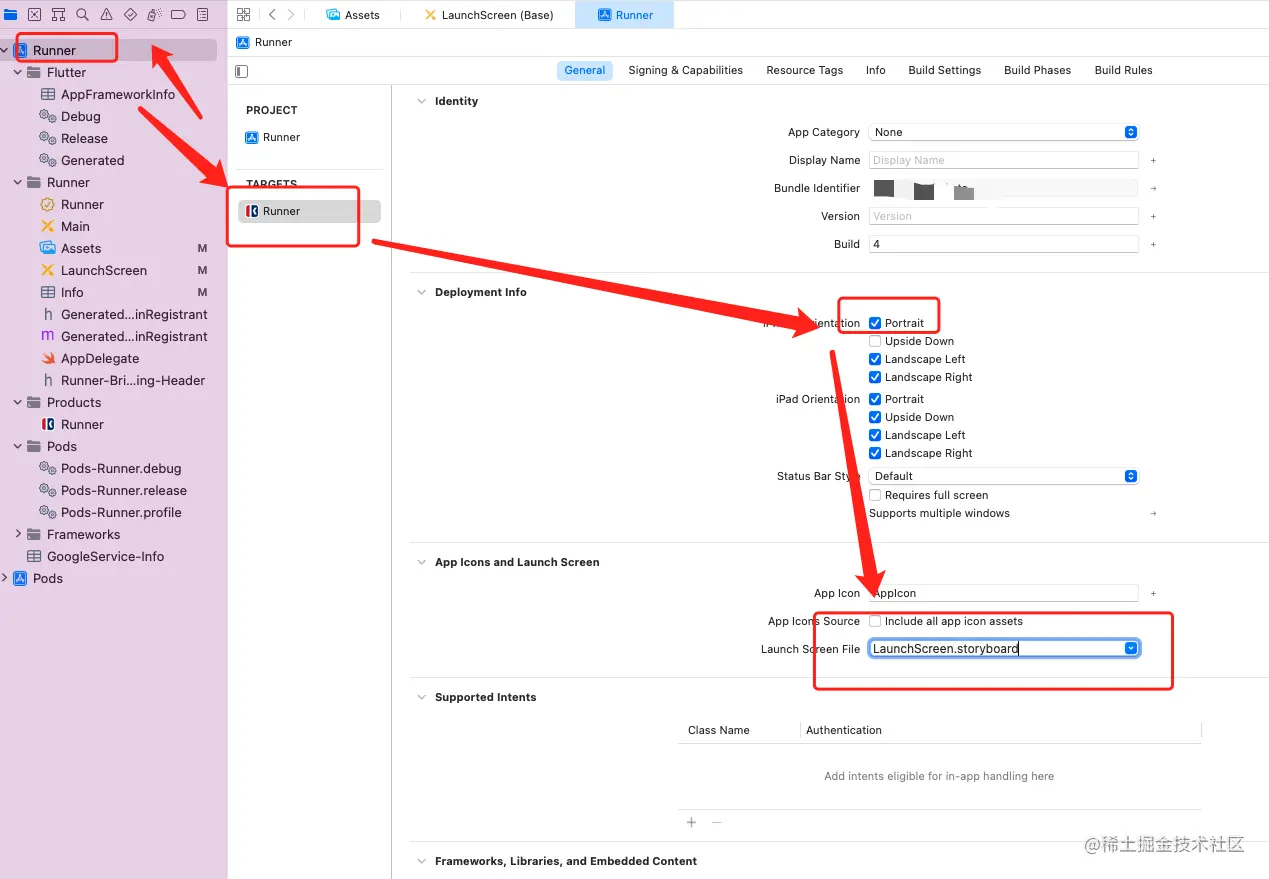Switch to Resource Tags tab
The width and height of the screenshot is (1269, 879).
point(804,70)
